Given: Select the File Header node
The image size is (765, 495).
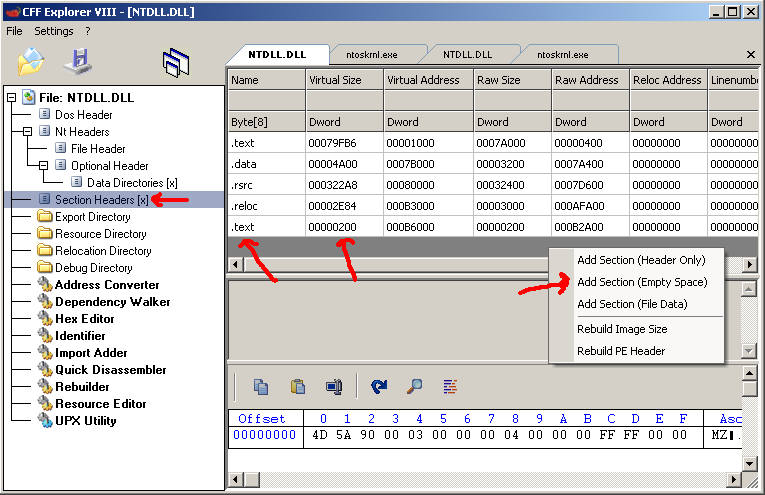Looking at the screenshot, I should (98, 149).
